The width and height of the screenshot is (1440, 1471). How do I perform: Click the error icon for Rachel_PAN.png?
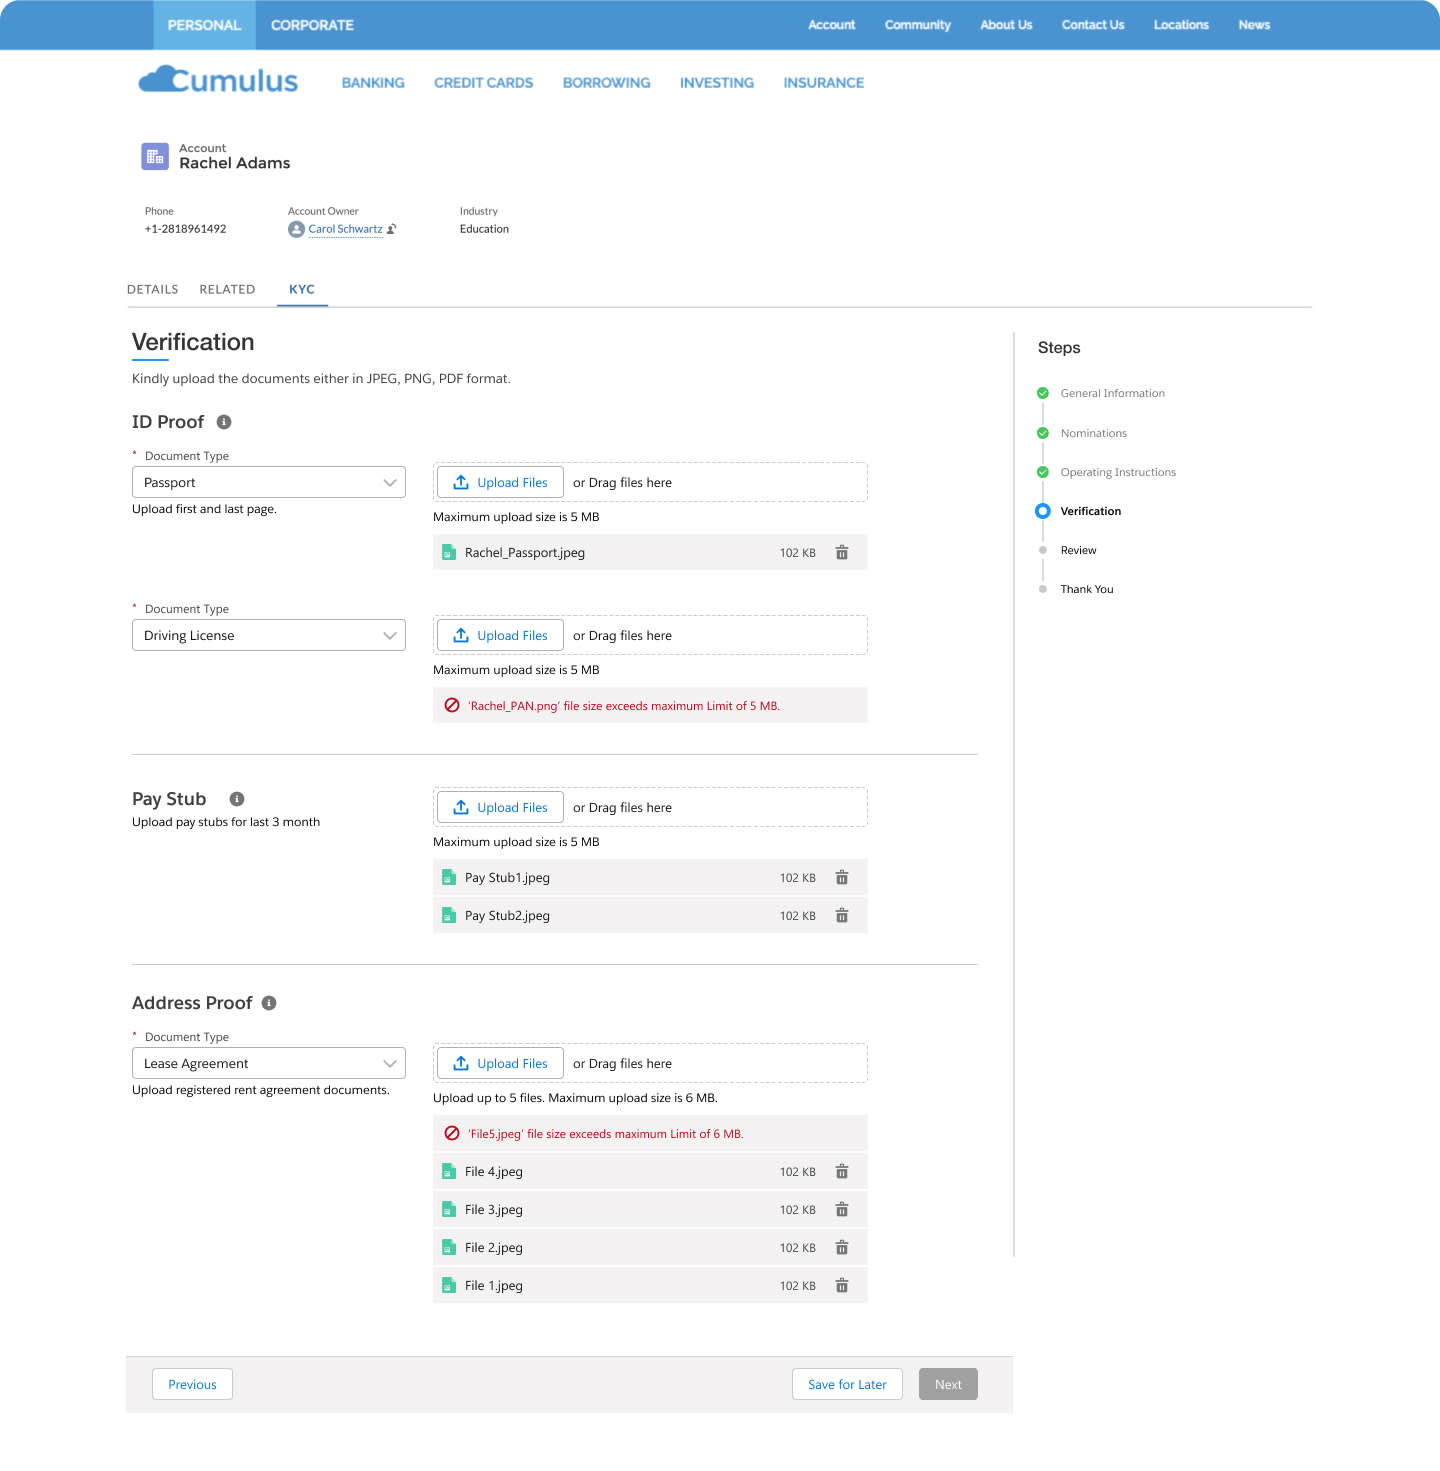click(x=452, y=705)
